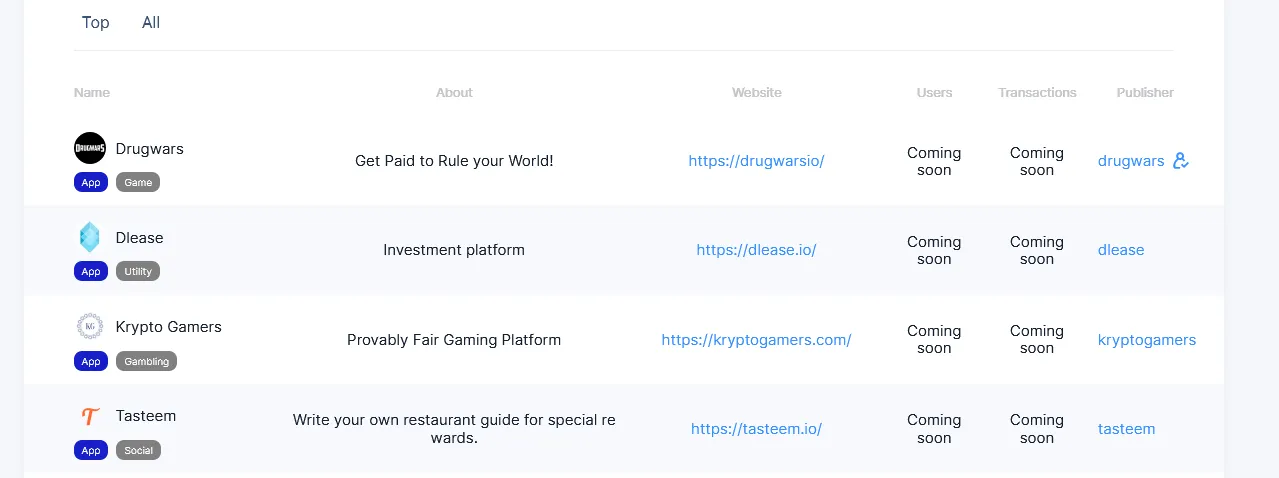Image resolution: width=1279 pixels, height=478 pixels.
Task: Click the Game tag under Drugwars
Action: tap(138, 183)
